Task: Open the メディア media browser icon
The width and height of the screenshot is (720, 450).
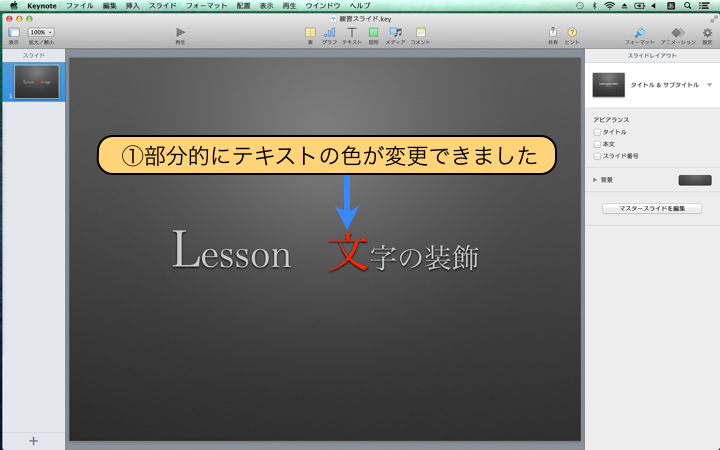Action: (x=395, y=32)
